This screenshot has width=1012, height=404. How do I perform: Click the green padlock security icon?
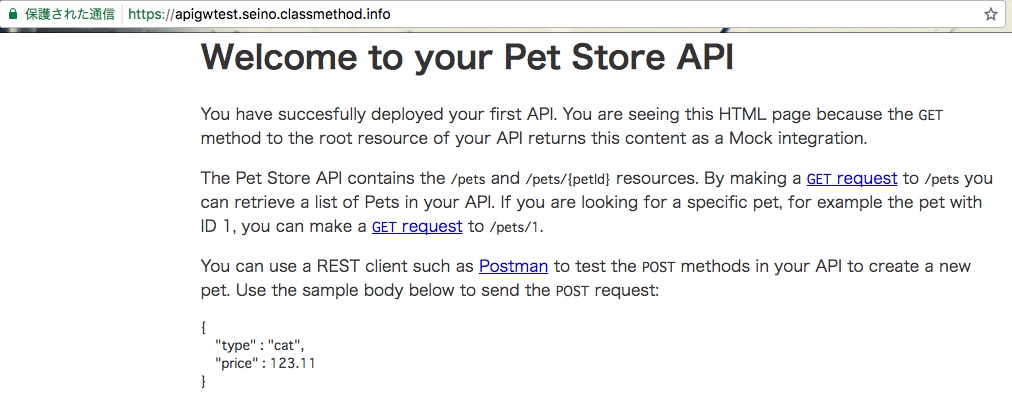12,14
